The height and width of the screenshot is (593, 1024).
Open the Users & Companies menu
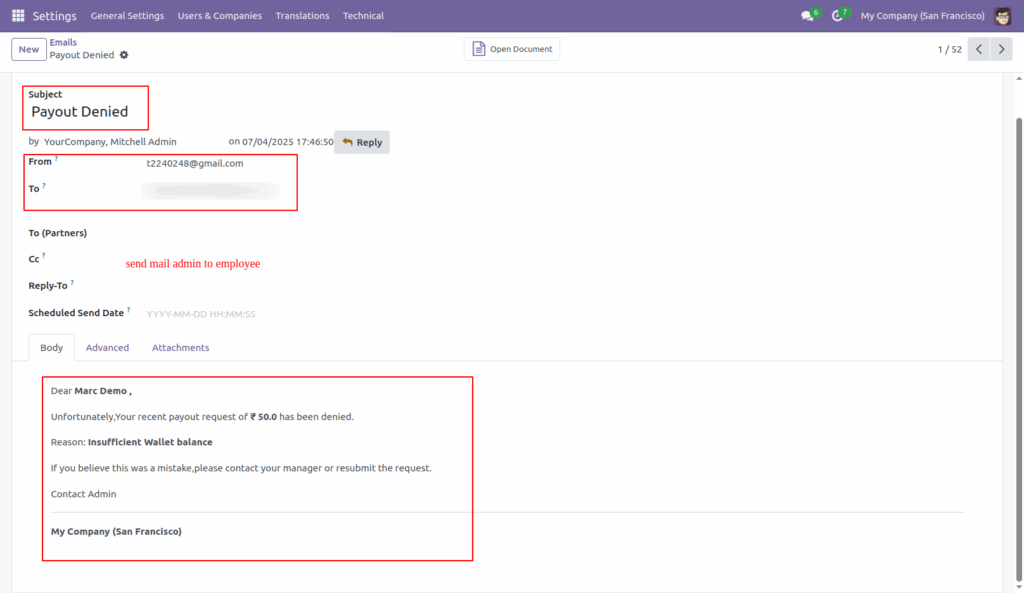click(220, 15)
